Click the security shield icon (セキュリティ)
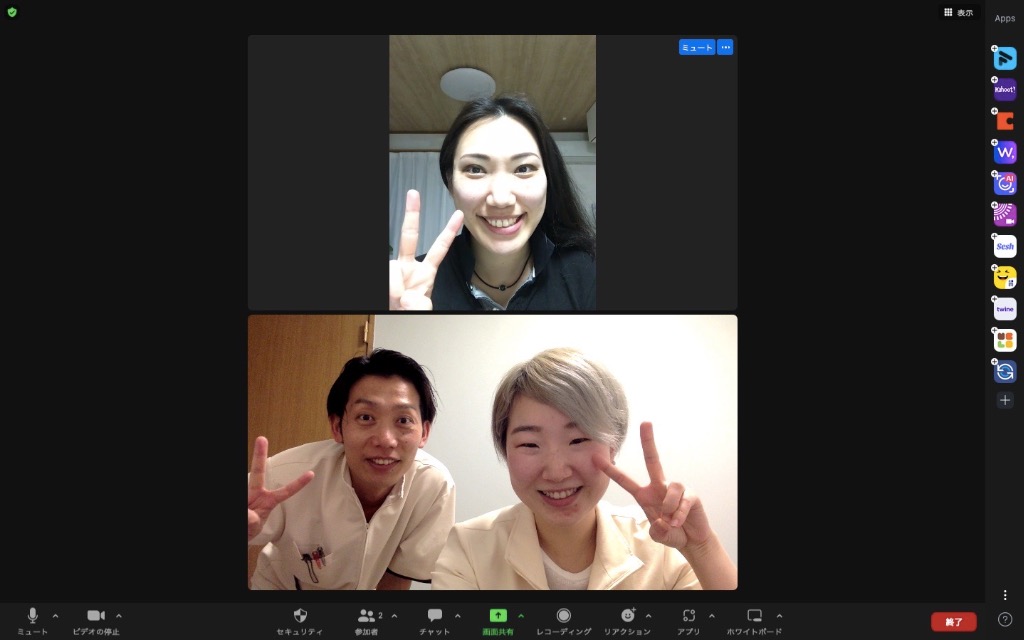Image resolution: width=1024 pixels, height=640 pixels. coord(300,616)
